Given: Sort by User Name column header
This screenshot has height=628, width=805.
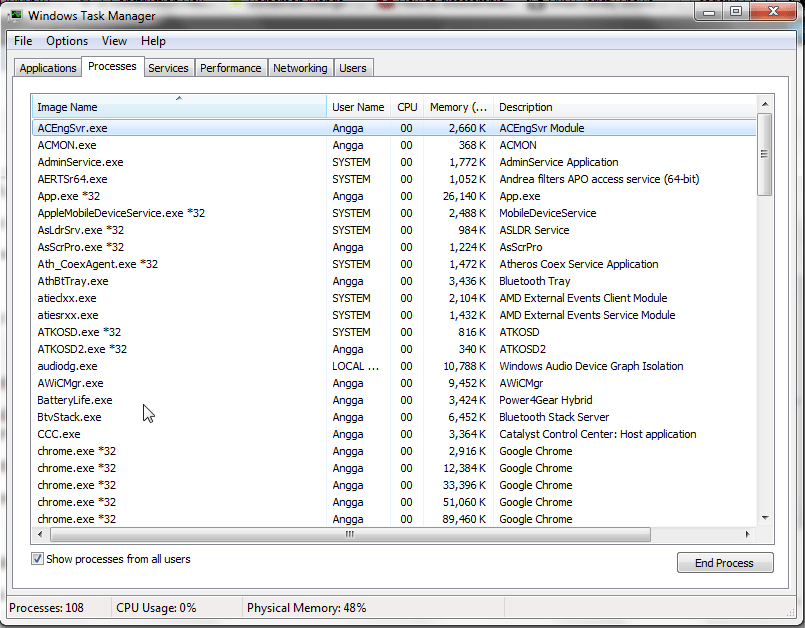Looking at the screenshot, I should [x=358, y=107].
